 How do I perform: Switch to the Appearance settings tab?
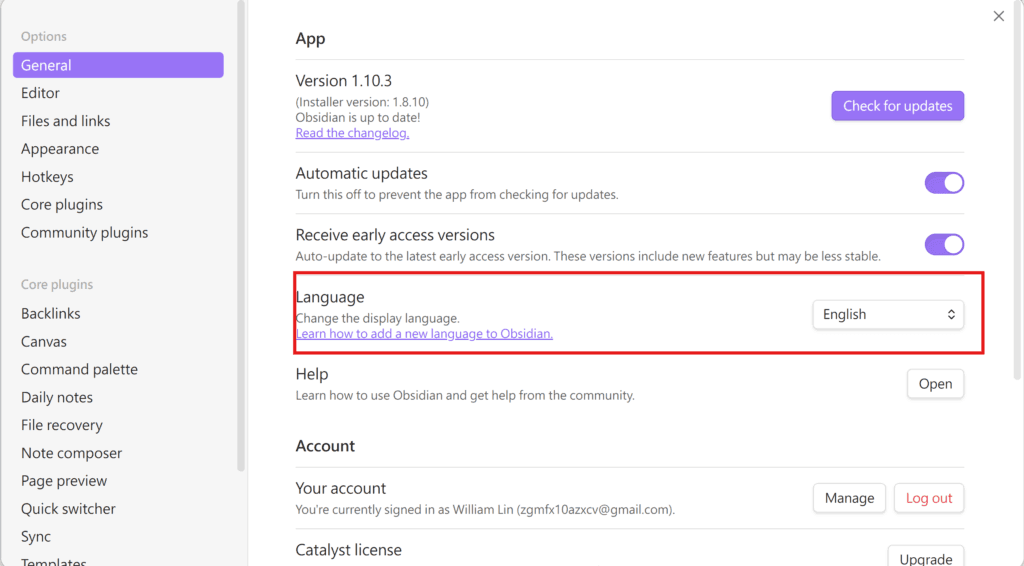tap(60, 149)
